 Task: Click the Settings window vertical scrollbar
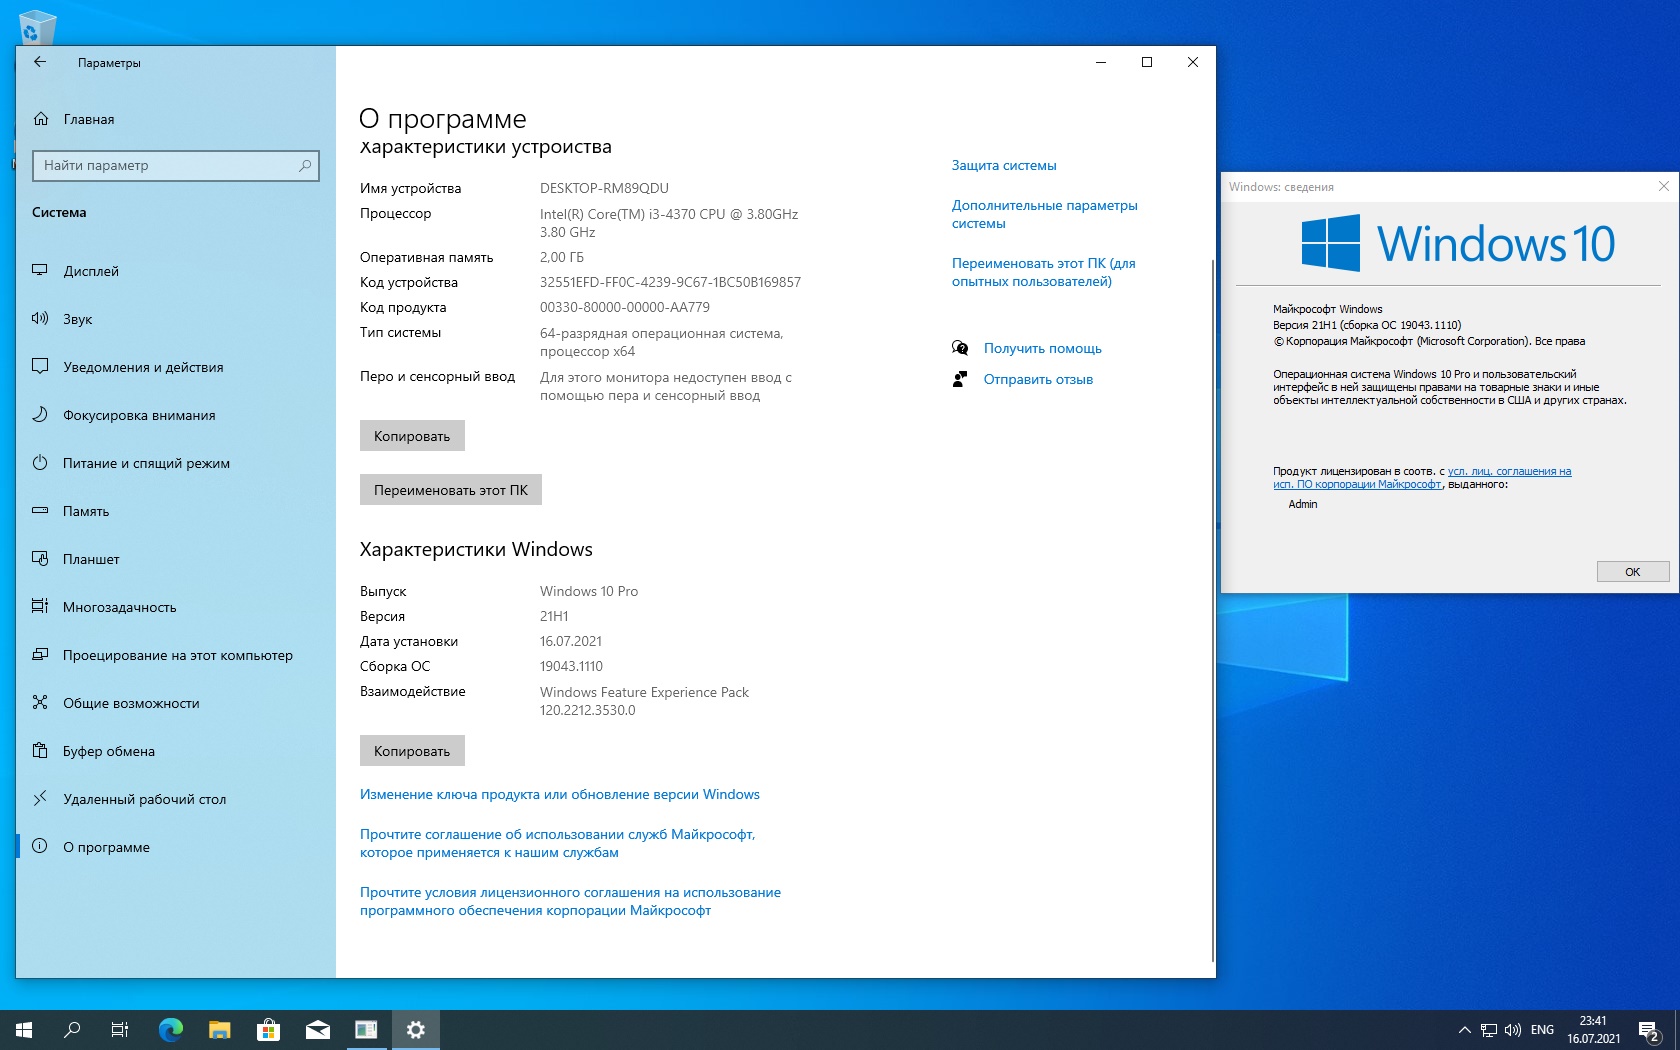point(1213,610)
